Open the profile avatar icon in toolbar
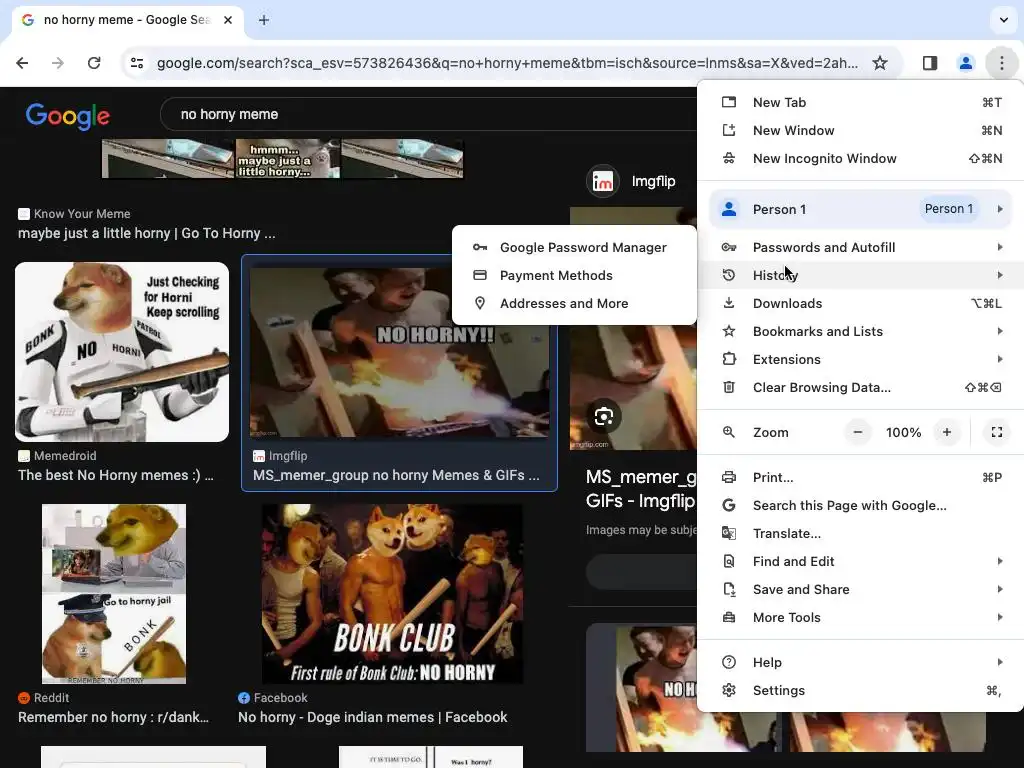The width and height of the screenshot is (1024, 768). [x=965, y=63]
